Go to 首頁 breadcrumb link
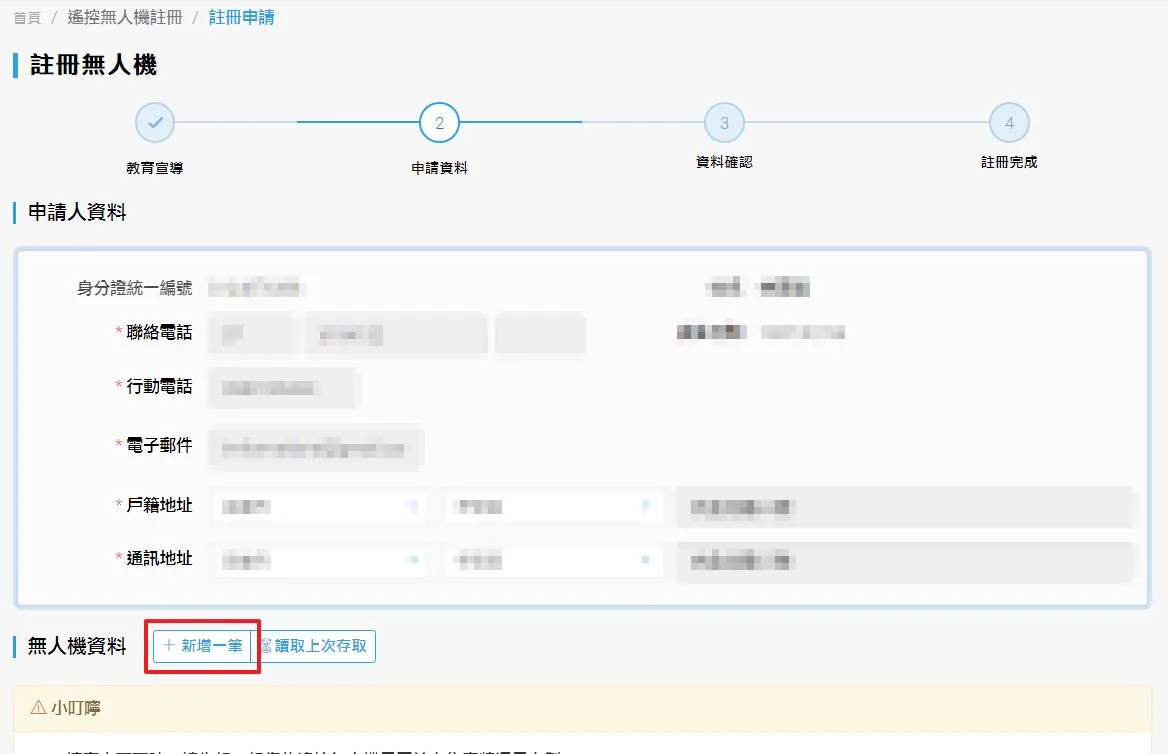 [27, 17]
